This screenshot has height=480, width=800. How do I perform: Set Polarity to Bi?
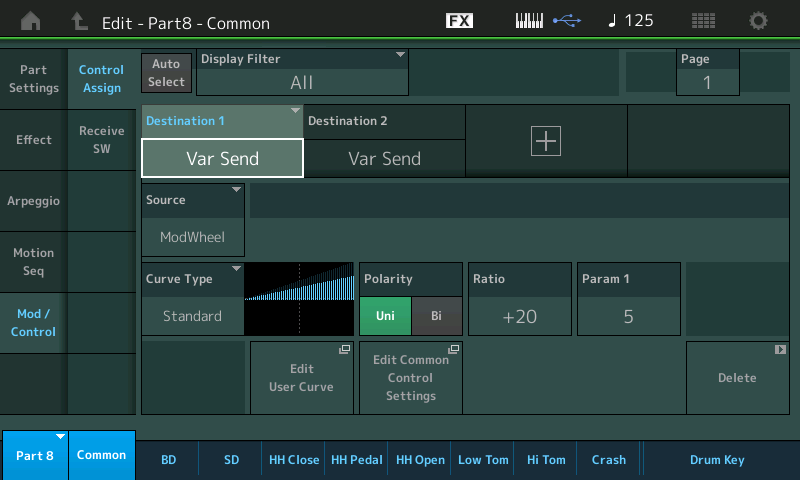(436, 316)
